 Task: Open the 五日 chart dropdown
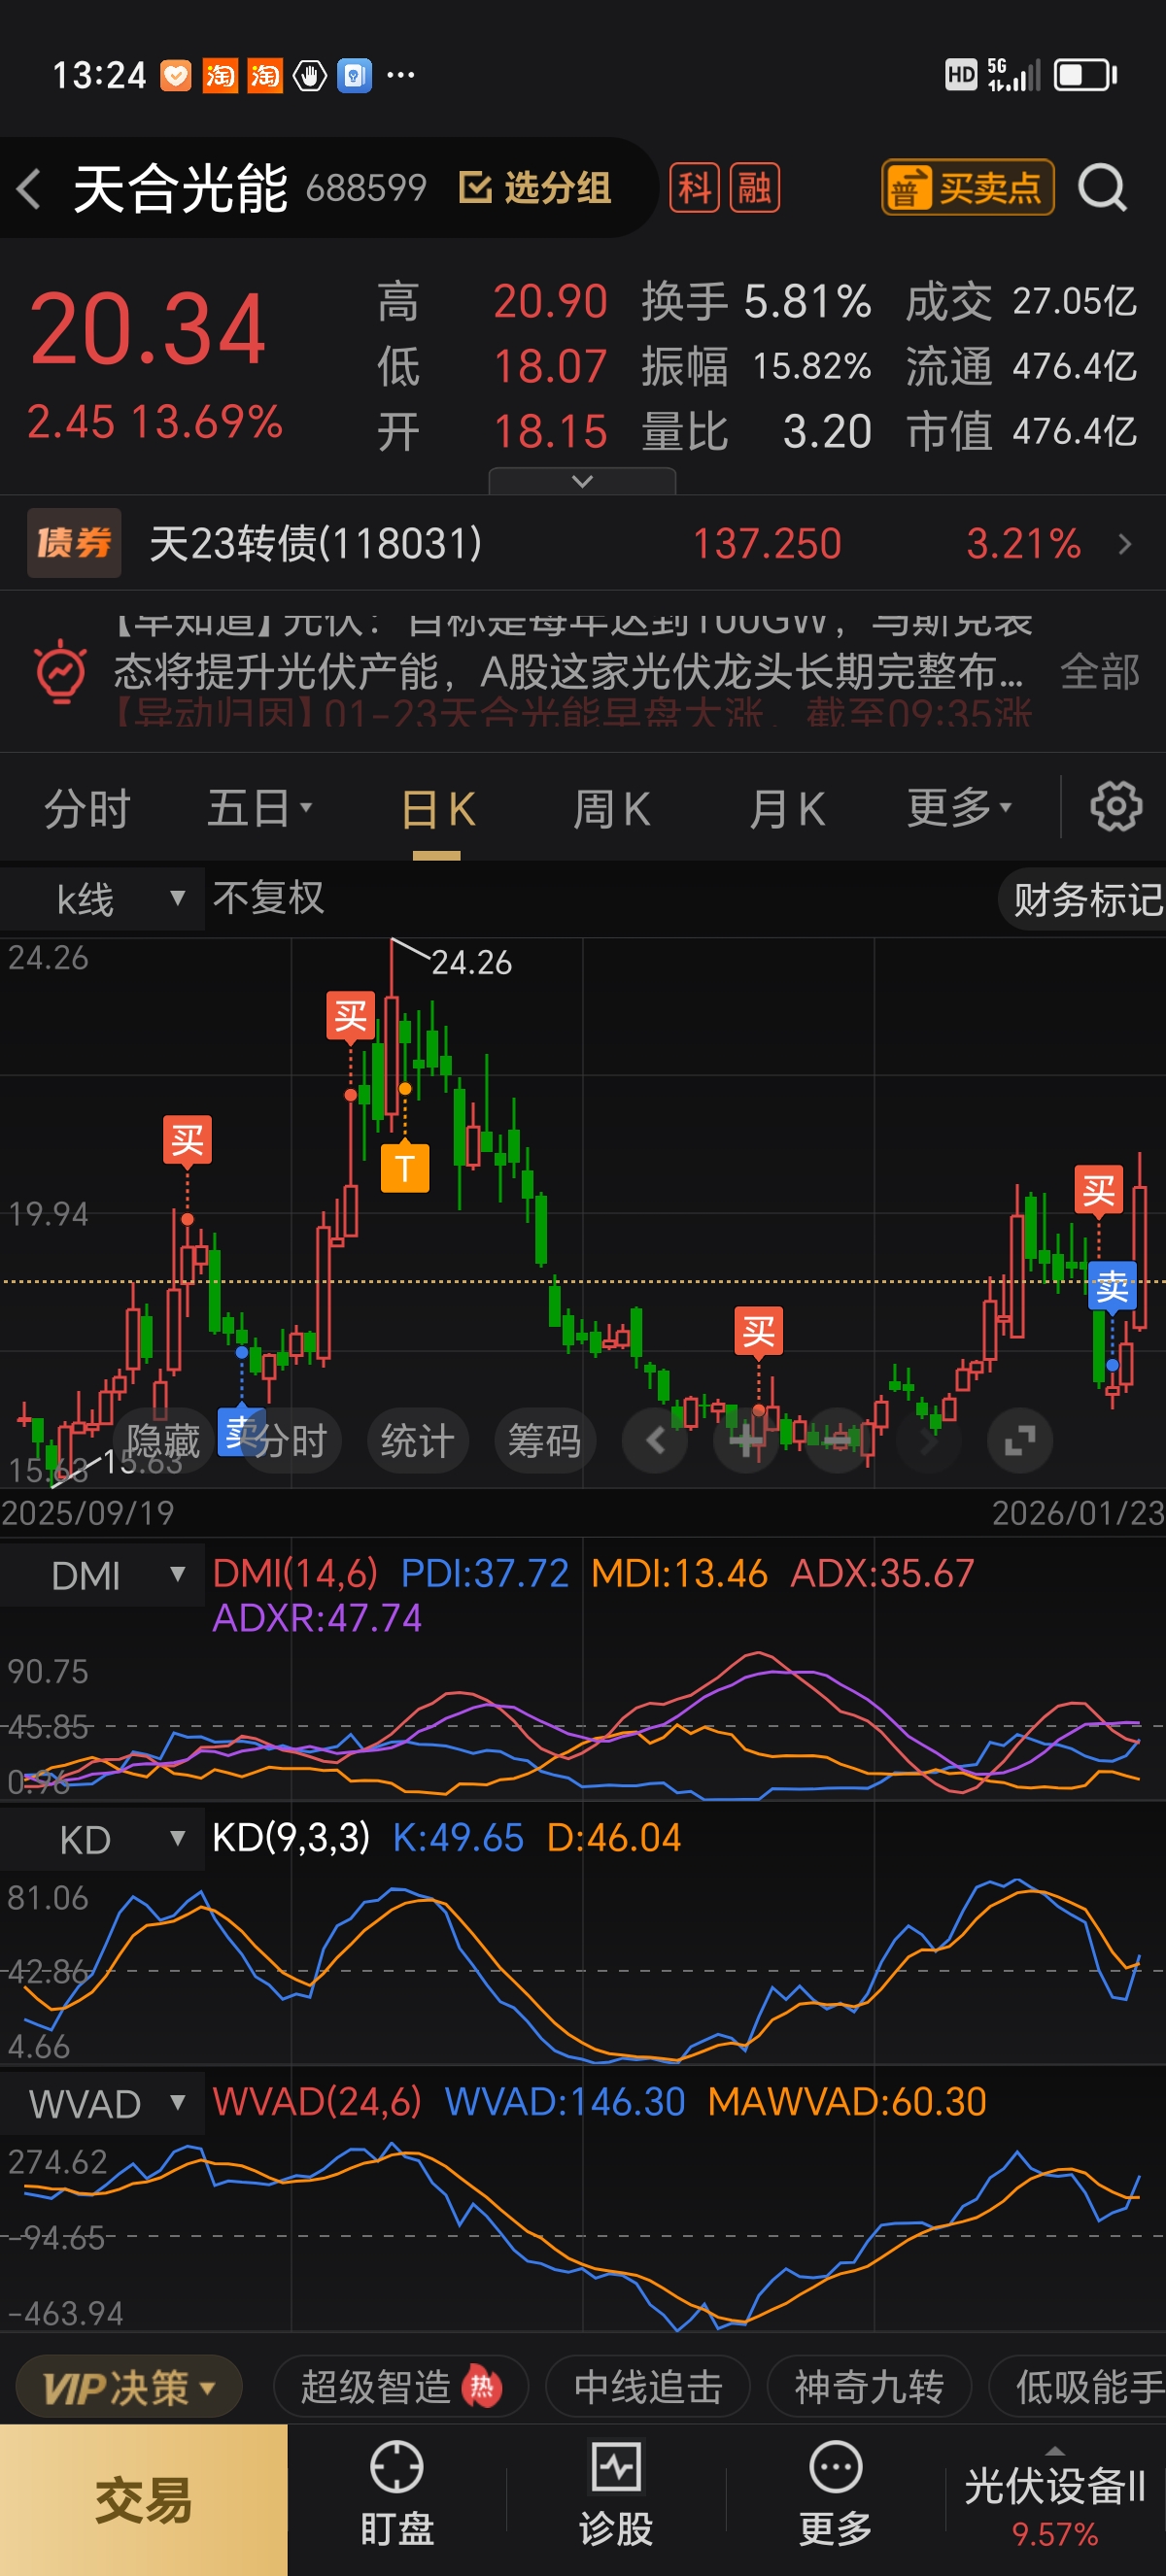260,808
